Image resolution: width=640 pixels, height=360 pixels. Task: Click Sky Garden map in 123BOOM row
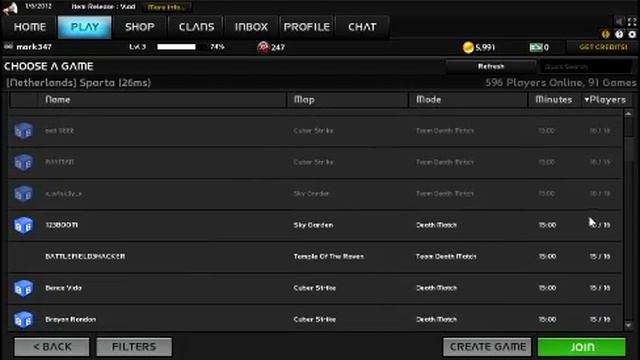313,225
